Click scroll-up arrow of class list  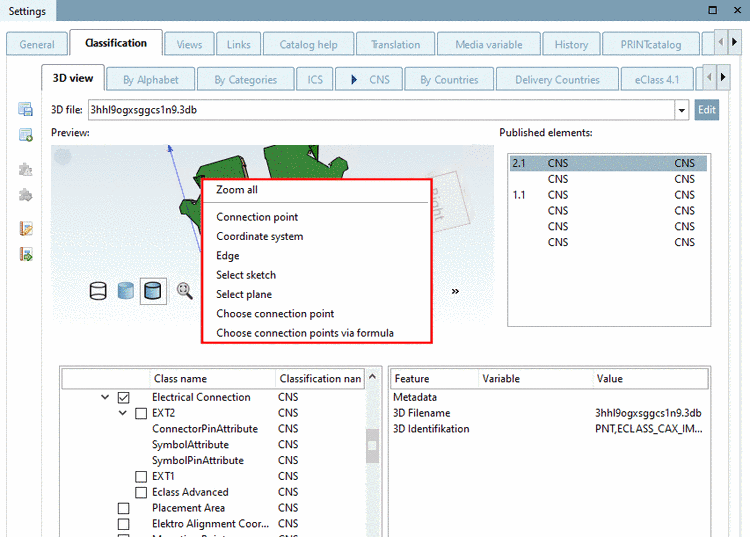(373, 377)
